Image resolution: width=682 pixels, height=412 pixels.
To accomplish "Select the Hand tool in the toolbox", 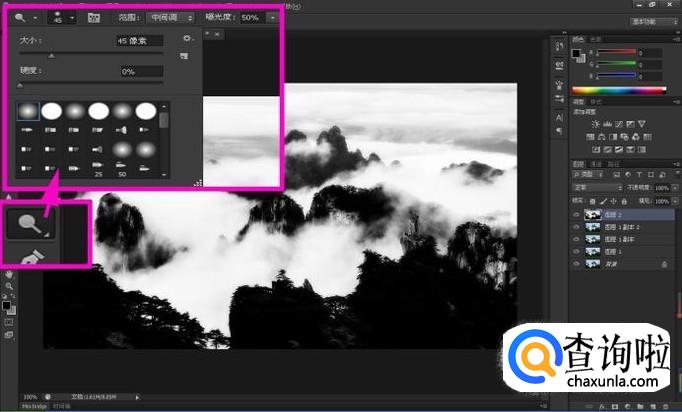I will pos(9,275).
